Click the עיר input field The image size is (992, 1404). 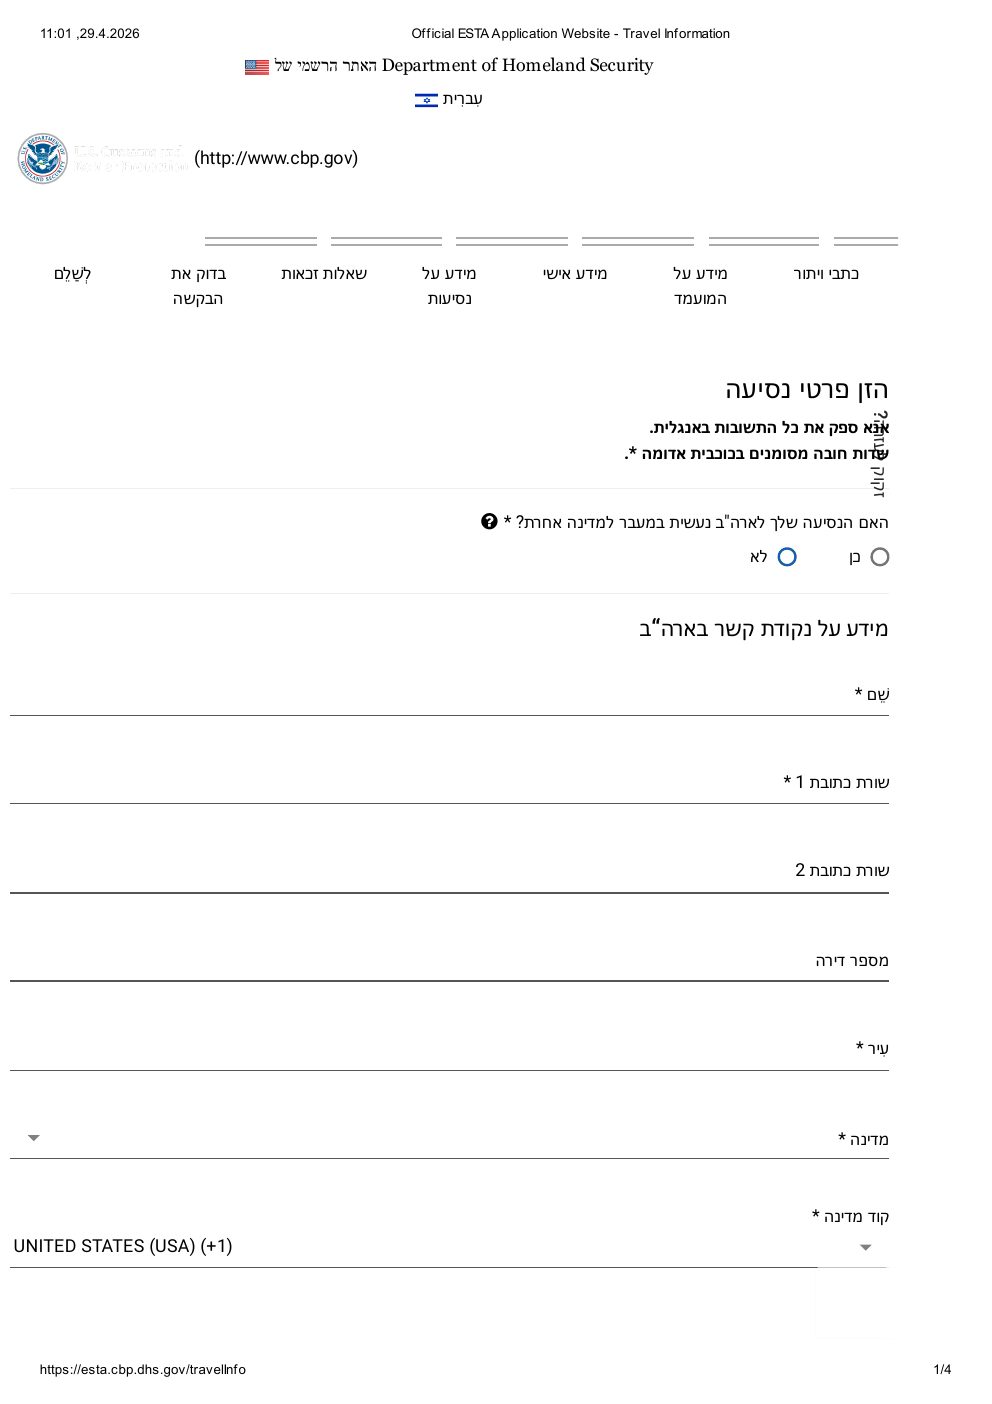pyautogui.click(x=450, y=1063)
